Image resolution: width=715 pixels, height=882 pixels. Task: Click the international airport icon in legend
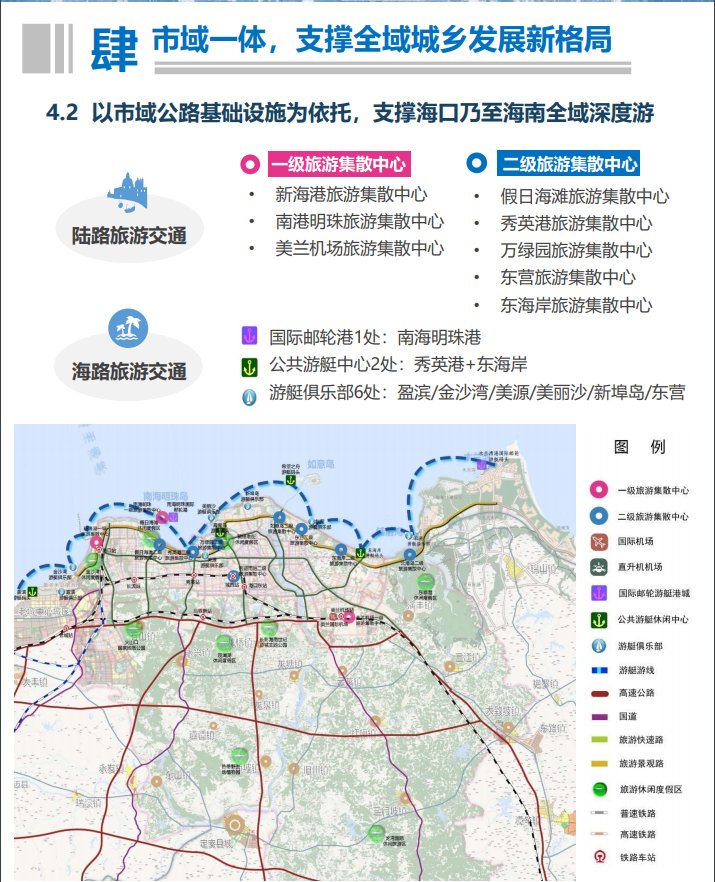tap(599, 542)
